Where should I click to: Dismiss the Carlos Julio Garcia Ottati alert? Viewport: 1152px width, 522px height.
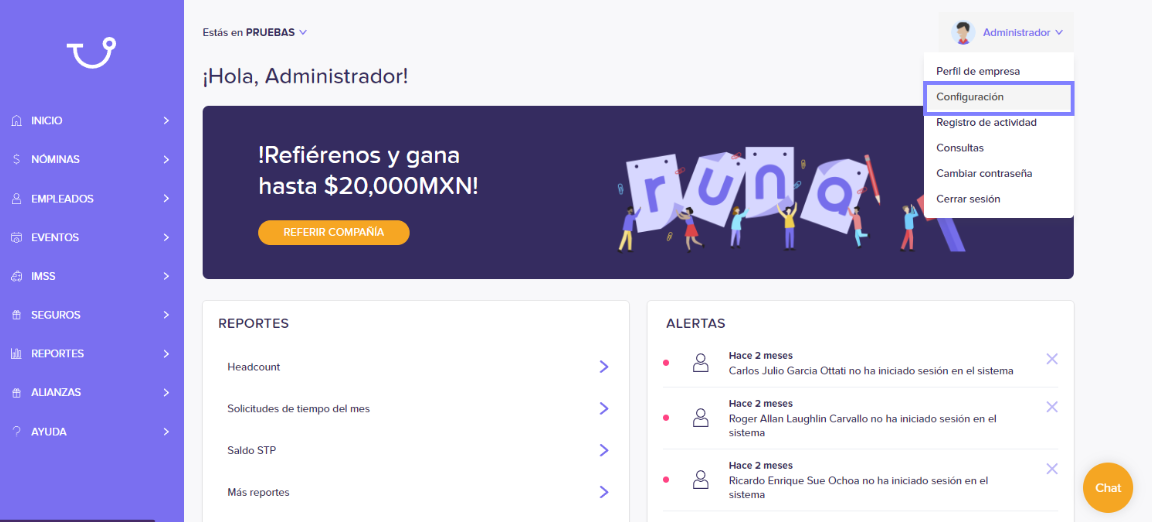[1051, 359]
